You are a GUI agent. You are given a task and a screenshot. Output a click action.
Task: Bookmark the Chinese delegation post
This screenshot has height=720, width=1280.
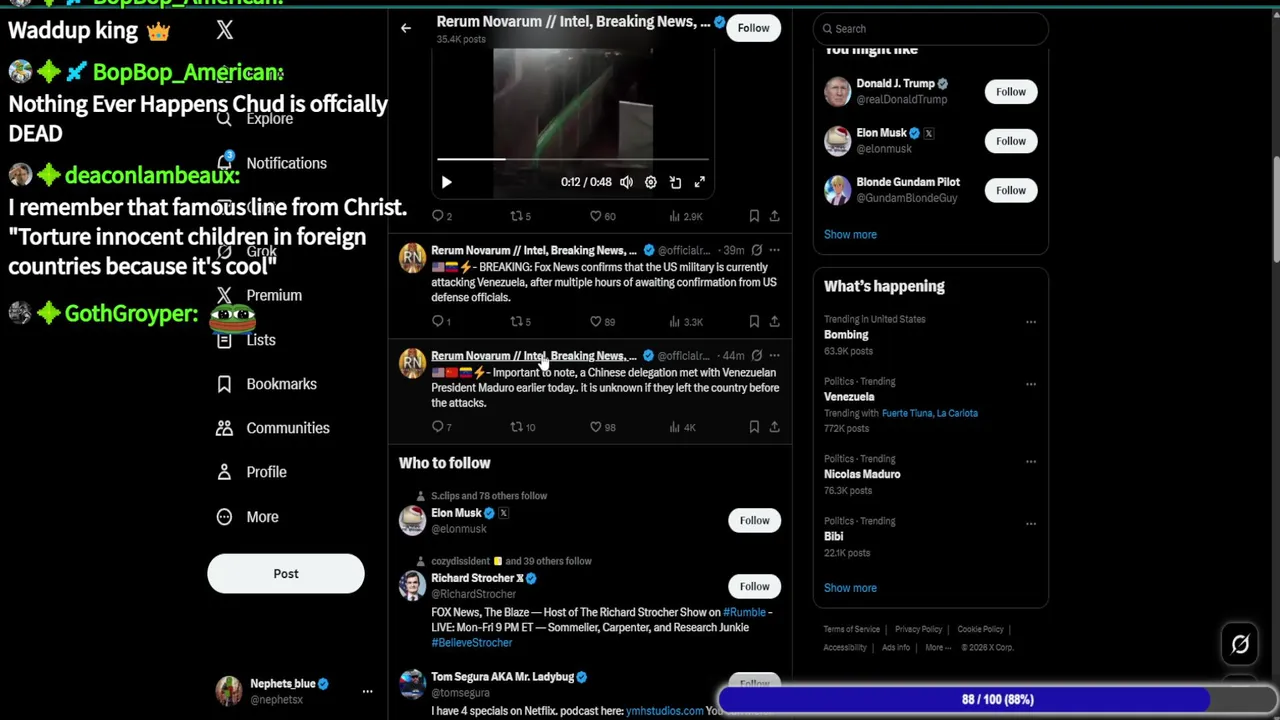tap(754, 427)
